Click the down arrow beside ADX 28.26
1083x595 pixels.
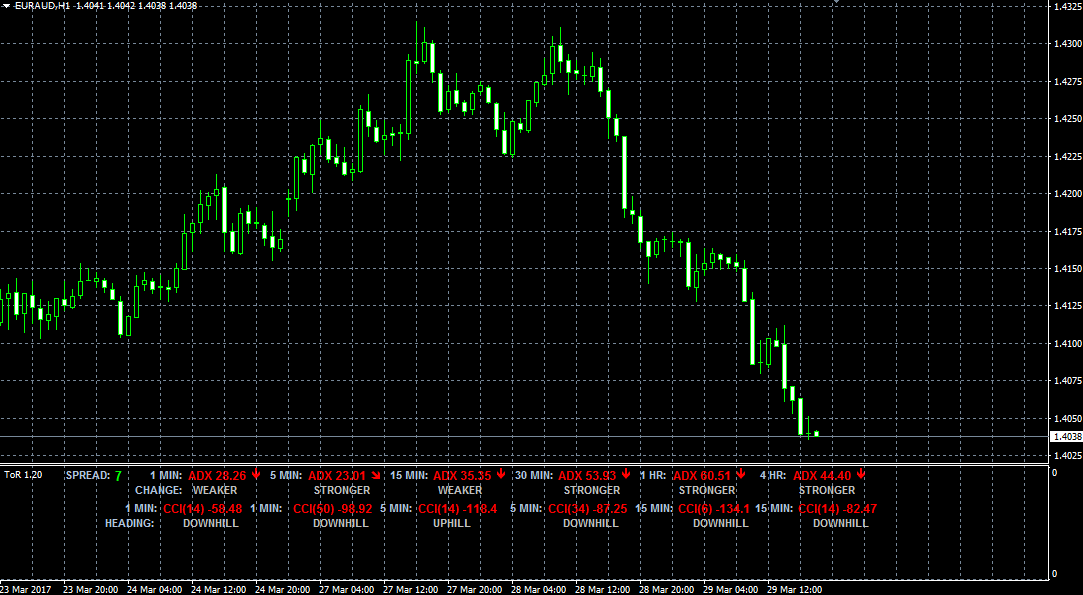[x=256, y=474]
